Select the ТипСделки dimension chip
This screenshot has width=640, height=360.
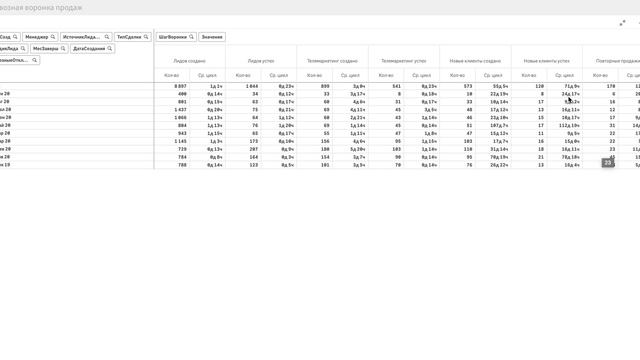coord(133,37)
